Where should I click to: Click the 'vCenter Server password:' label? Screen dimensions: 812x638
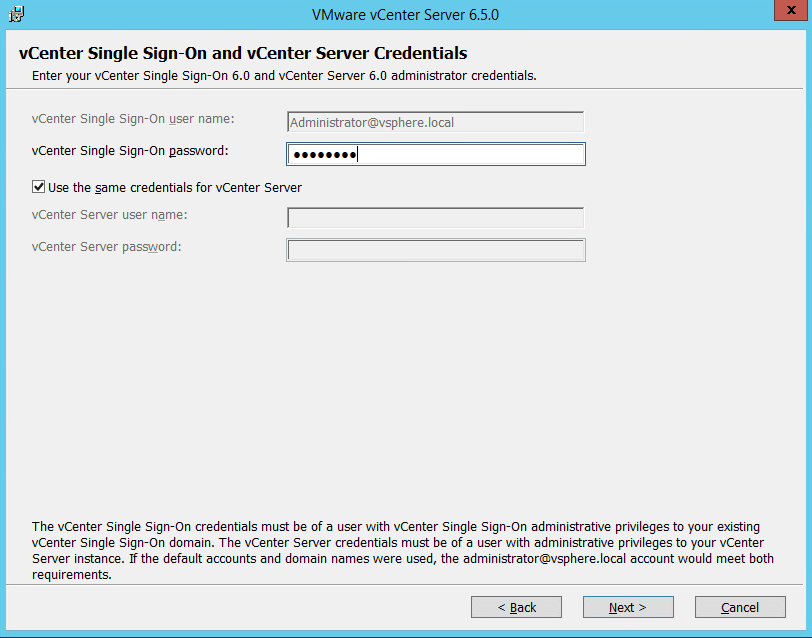(107, 247)
